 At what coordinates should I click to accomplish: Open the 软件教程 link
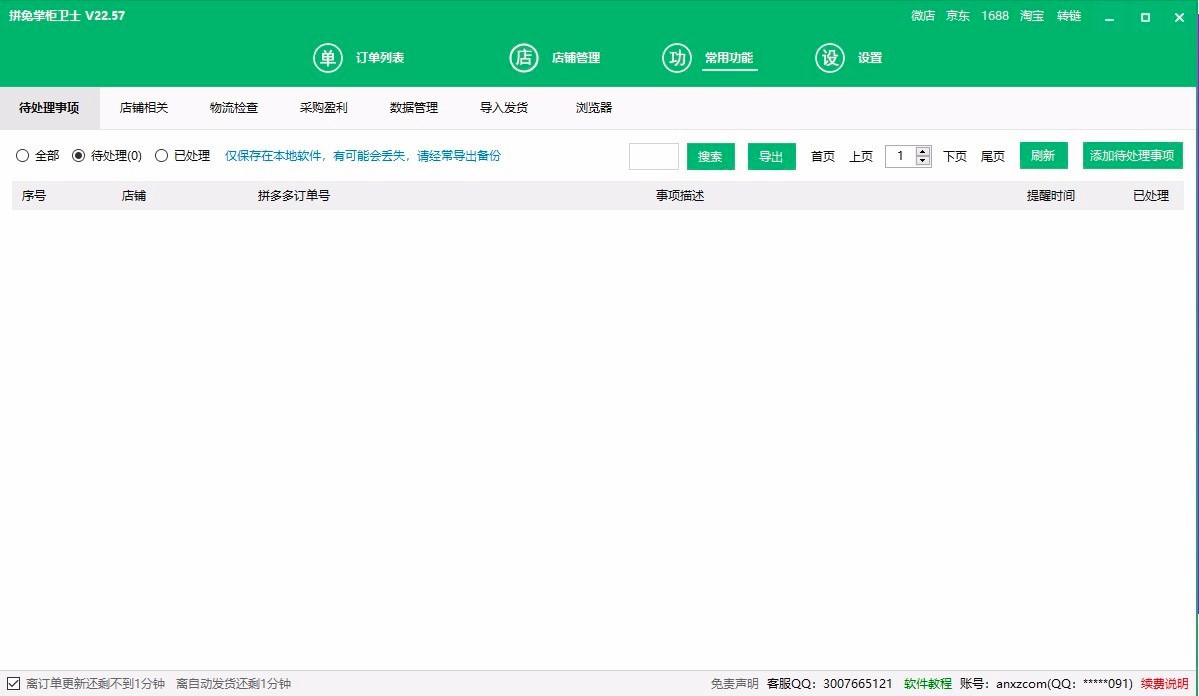click(928, 684)
